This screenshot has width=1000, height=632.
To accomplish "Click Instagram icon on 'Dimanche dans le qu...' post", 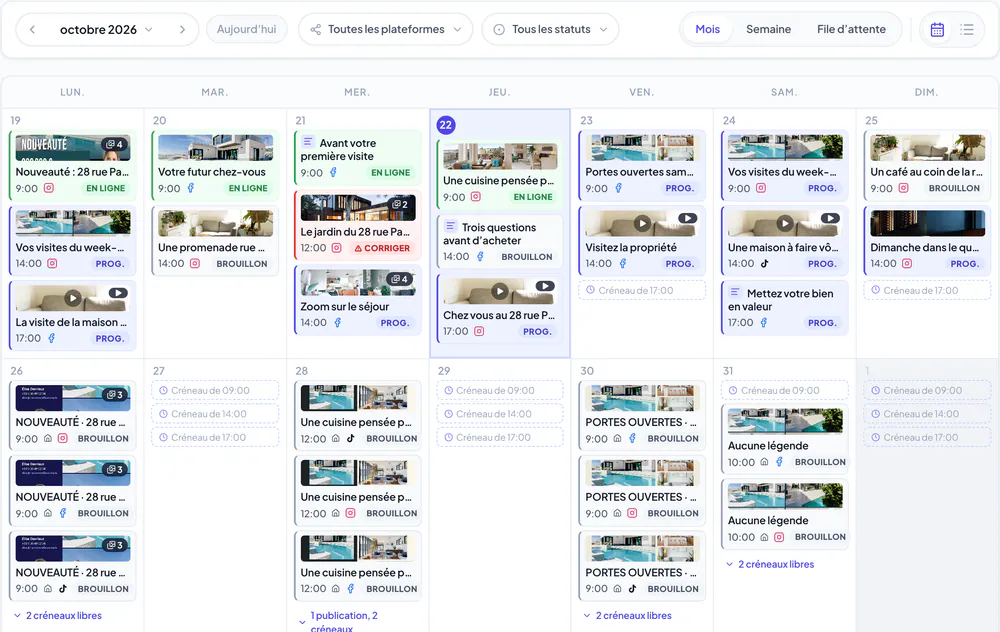I will click(x=906, y=263).
